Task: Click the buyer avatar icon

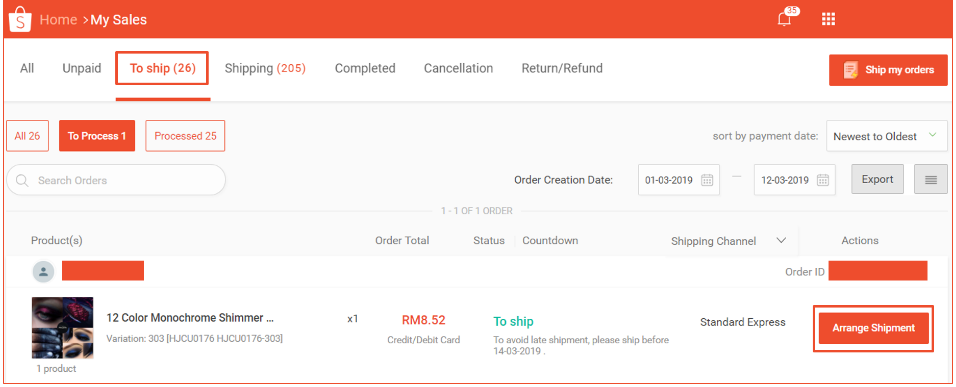Action: [x=43, y=272]
